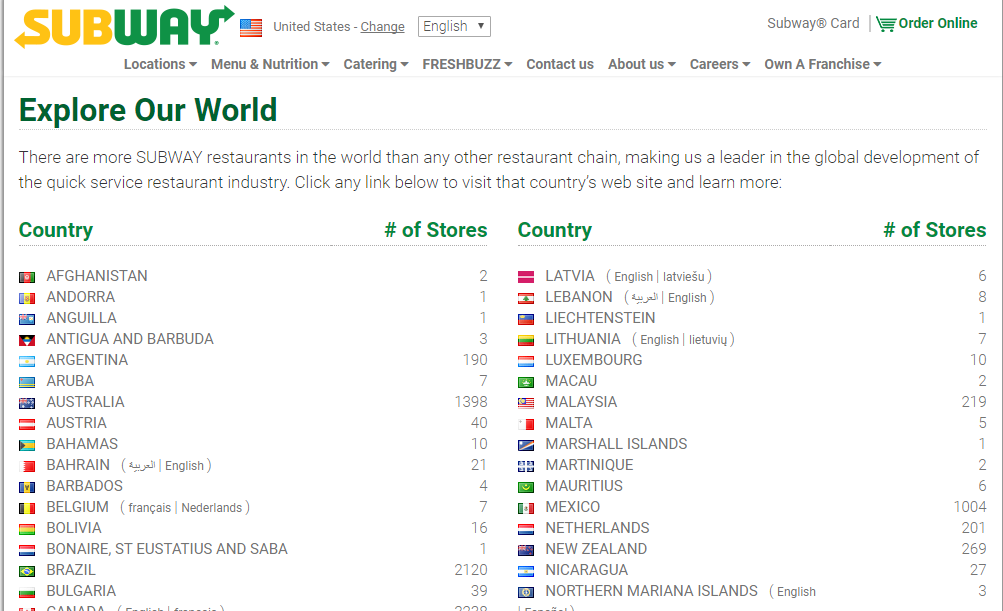Click Australia's store count 1398
Viewport: 1003px width, 611px height.
pyautogui.click(x=471, y=402)
